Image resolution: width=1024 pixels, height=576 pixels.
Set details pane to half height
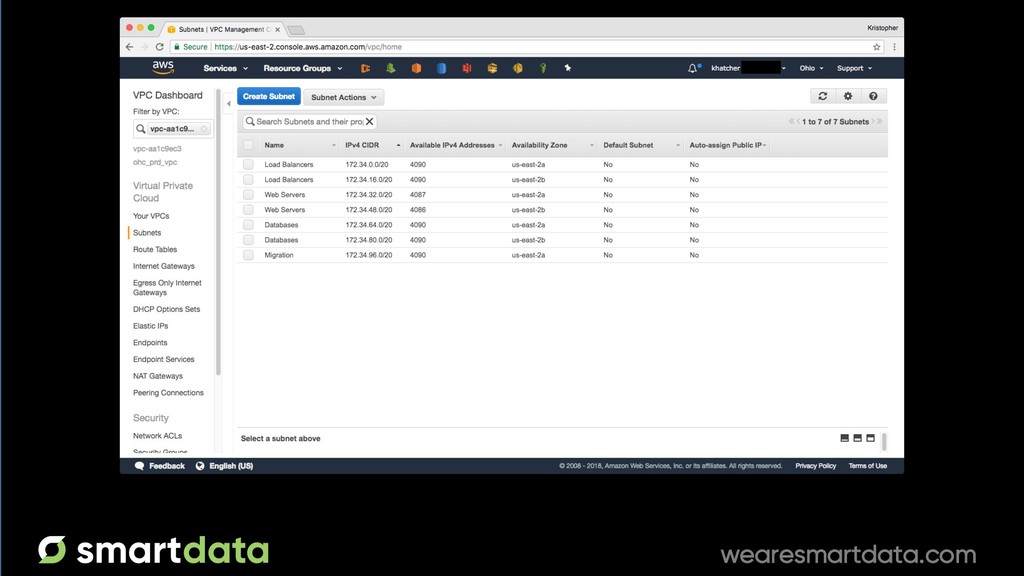(x=857, y=438)
